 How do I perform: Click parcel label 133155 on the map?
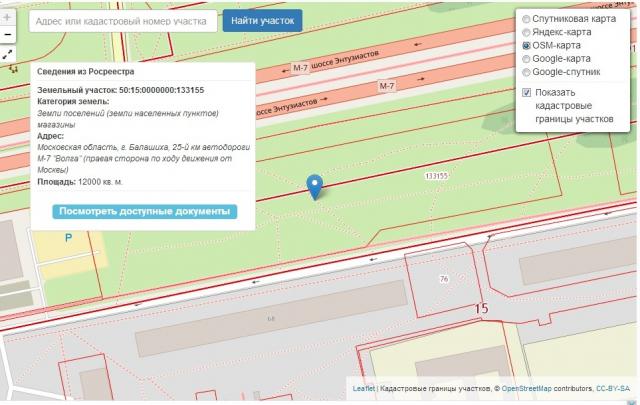(x=435, y=175)
